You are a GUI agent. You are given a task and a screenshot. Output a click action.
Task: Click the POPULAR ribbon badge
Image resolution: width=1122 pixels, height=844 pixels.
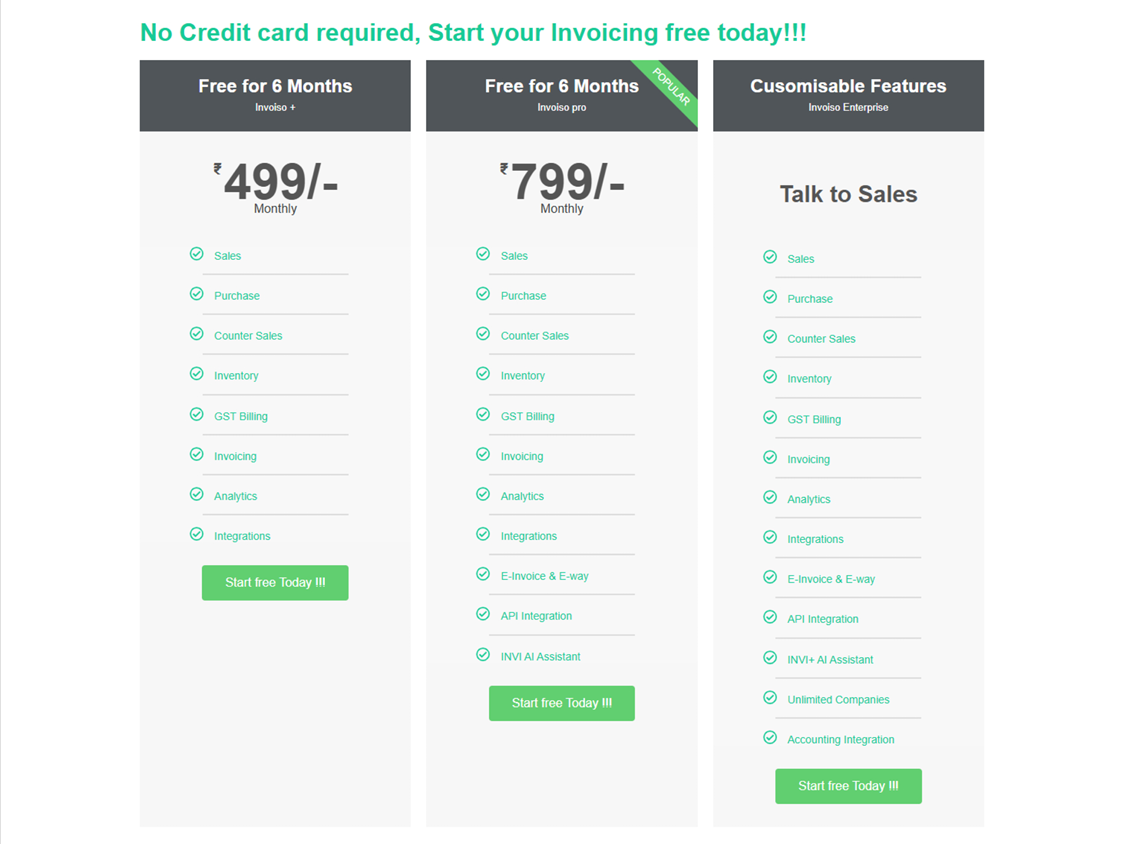pyautogui.click(x=671, y=87)
